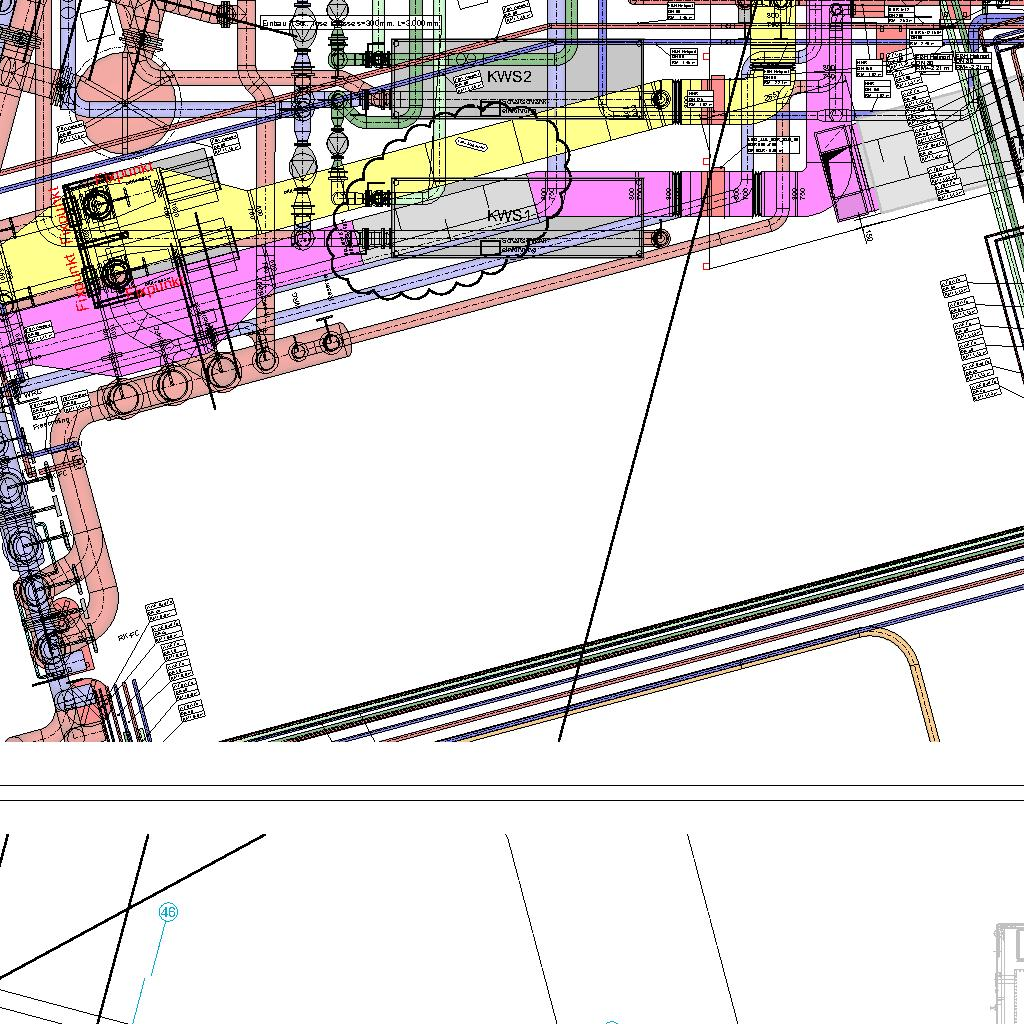
Task: Select the RK-FC pipe label
Action: tap(128, 636)
